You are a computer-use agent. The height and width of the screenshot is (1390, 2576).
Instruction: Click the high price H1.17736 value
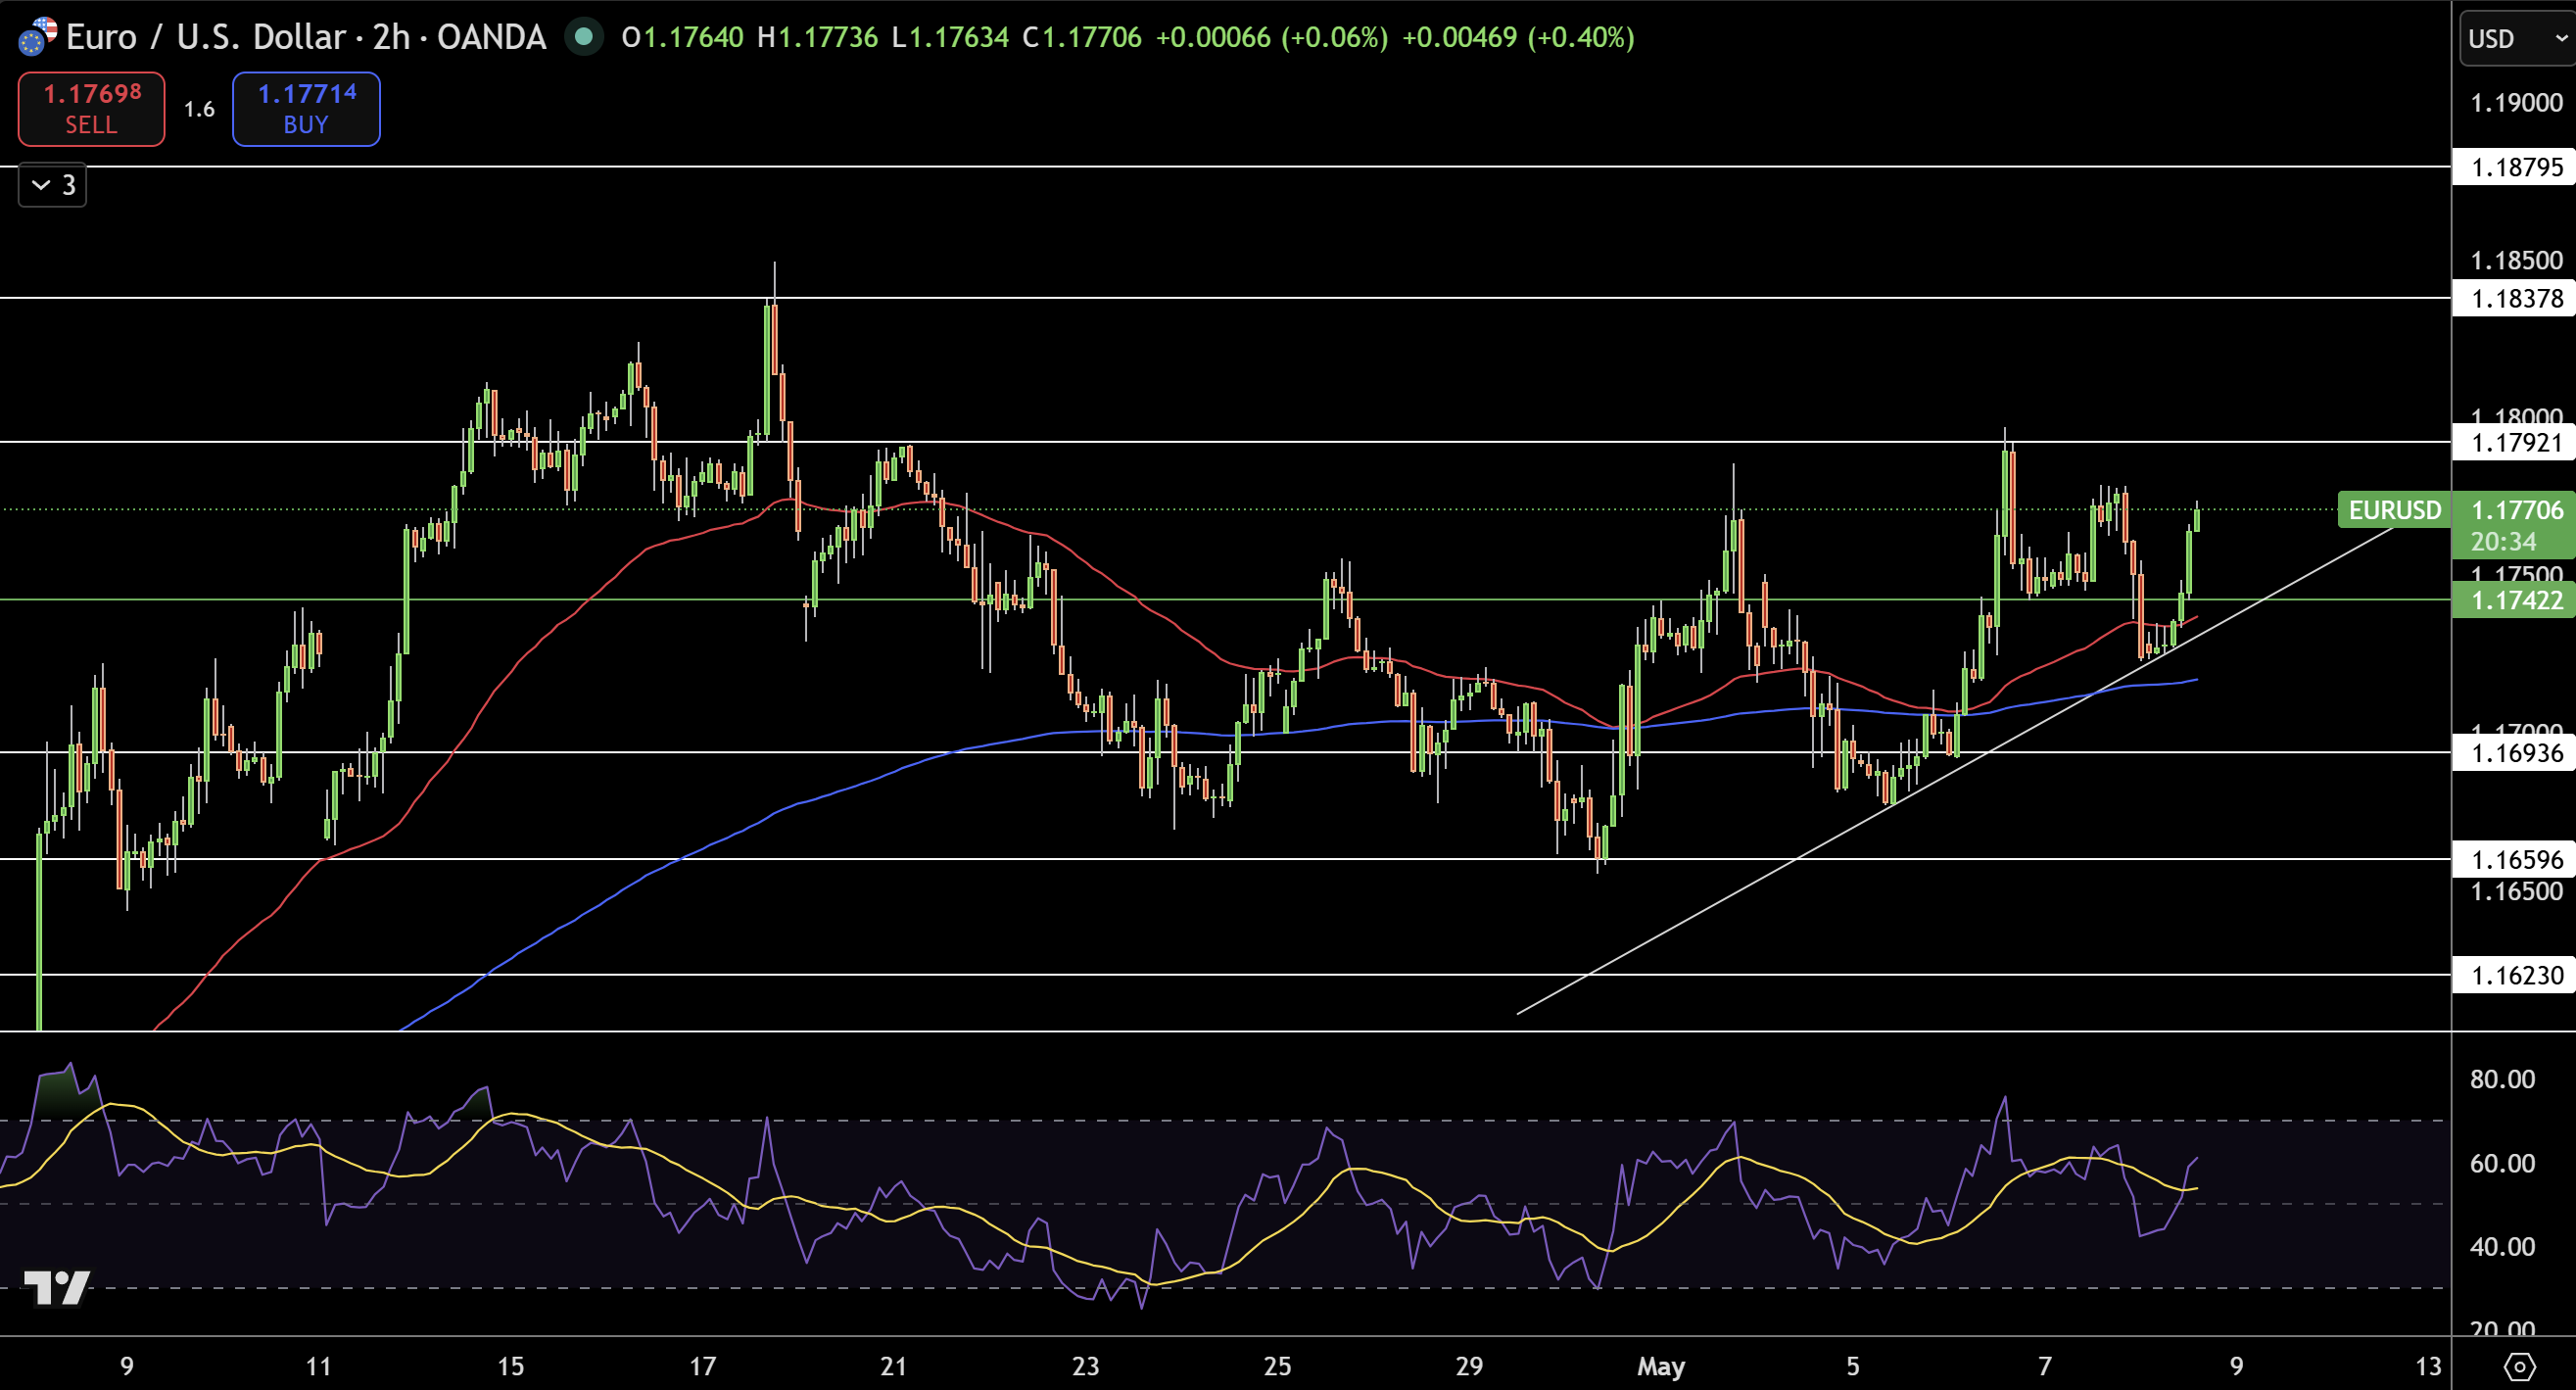(817, 38)
